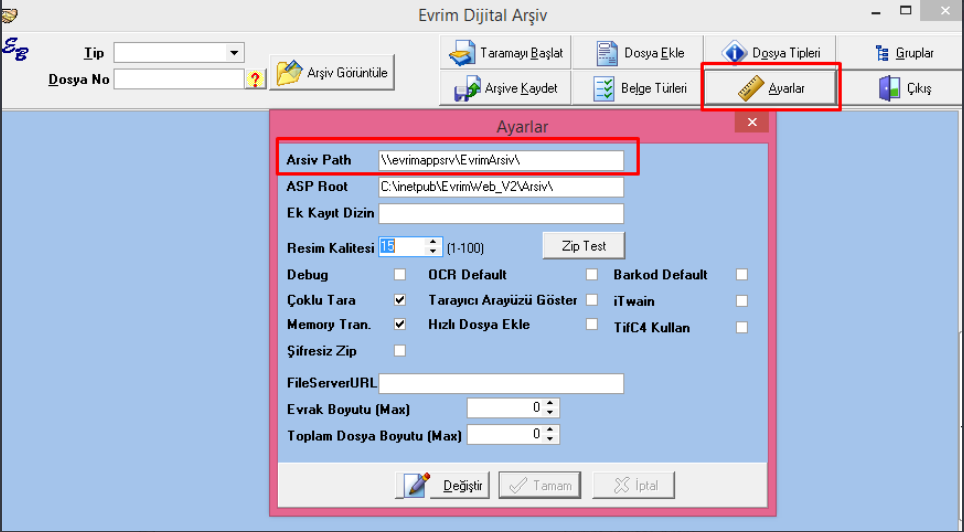Viewport: 964px width, 532px height.
Task: Click the yellow question mark lookup icon
Action: tap(254, 79)
